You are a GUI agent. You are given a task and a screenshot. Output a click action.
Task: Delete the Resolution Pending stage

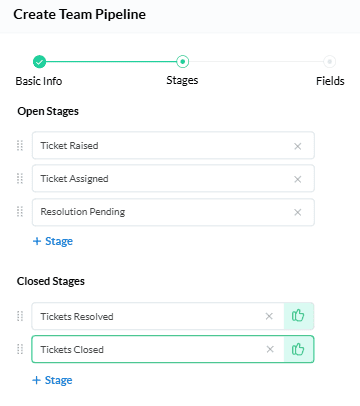pos(298,212)
